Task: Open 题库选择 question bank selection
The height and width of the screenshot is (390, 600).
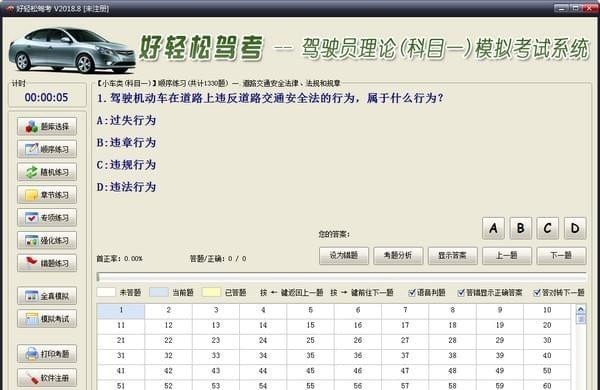Action: (x=47, y=127)
